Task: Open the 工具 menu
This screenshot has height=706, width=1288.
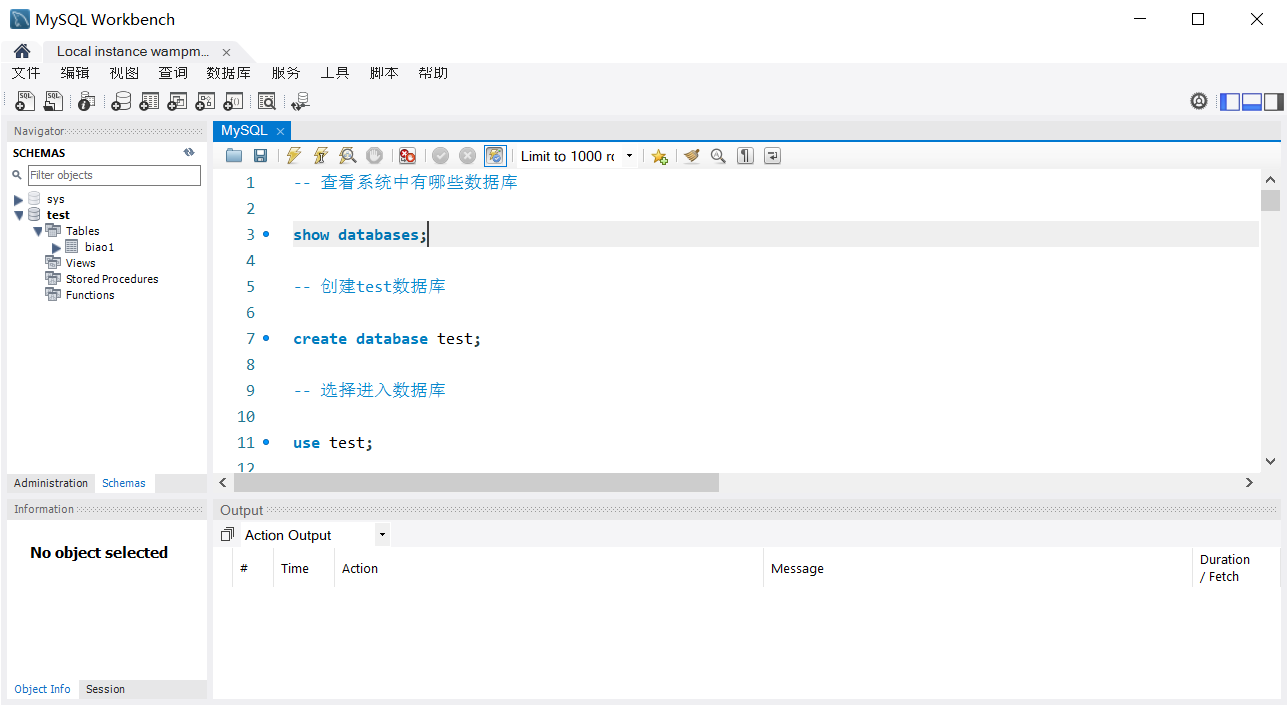Action: coord(335,73)
